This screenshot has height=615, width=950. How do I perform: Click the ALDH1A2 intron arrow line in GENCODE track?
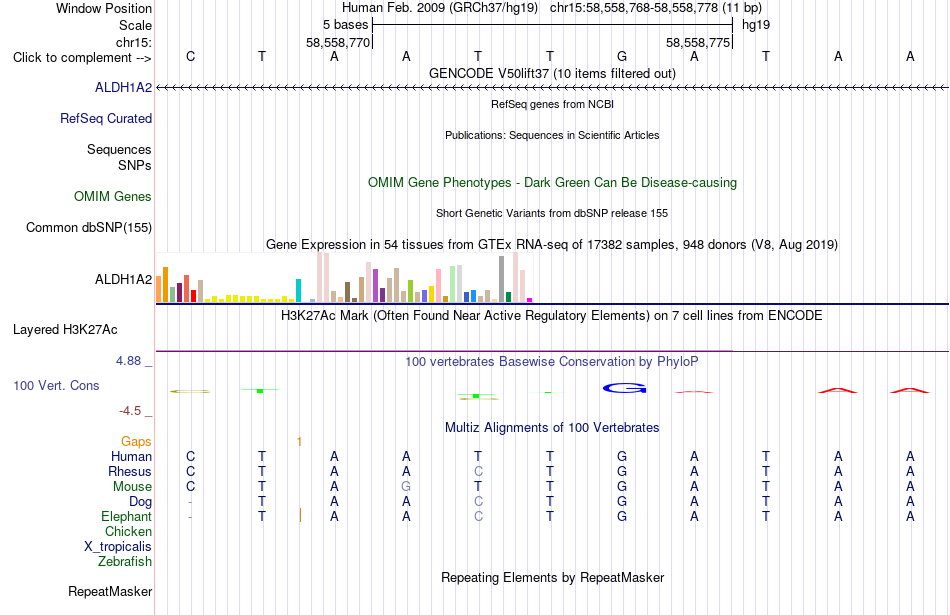[553, 88]
